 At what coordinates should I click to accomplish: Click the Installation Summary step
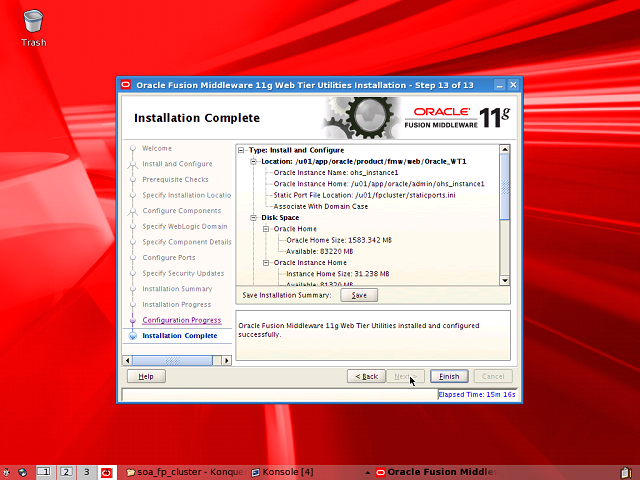coord(177,289)
